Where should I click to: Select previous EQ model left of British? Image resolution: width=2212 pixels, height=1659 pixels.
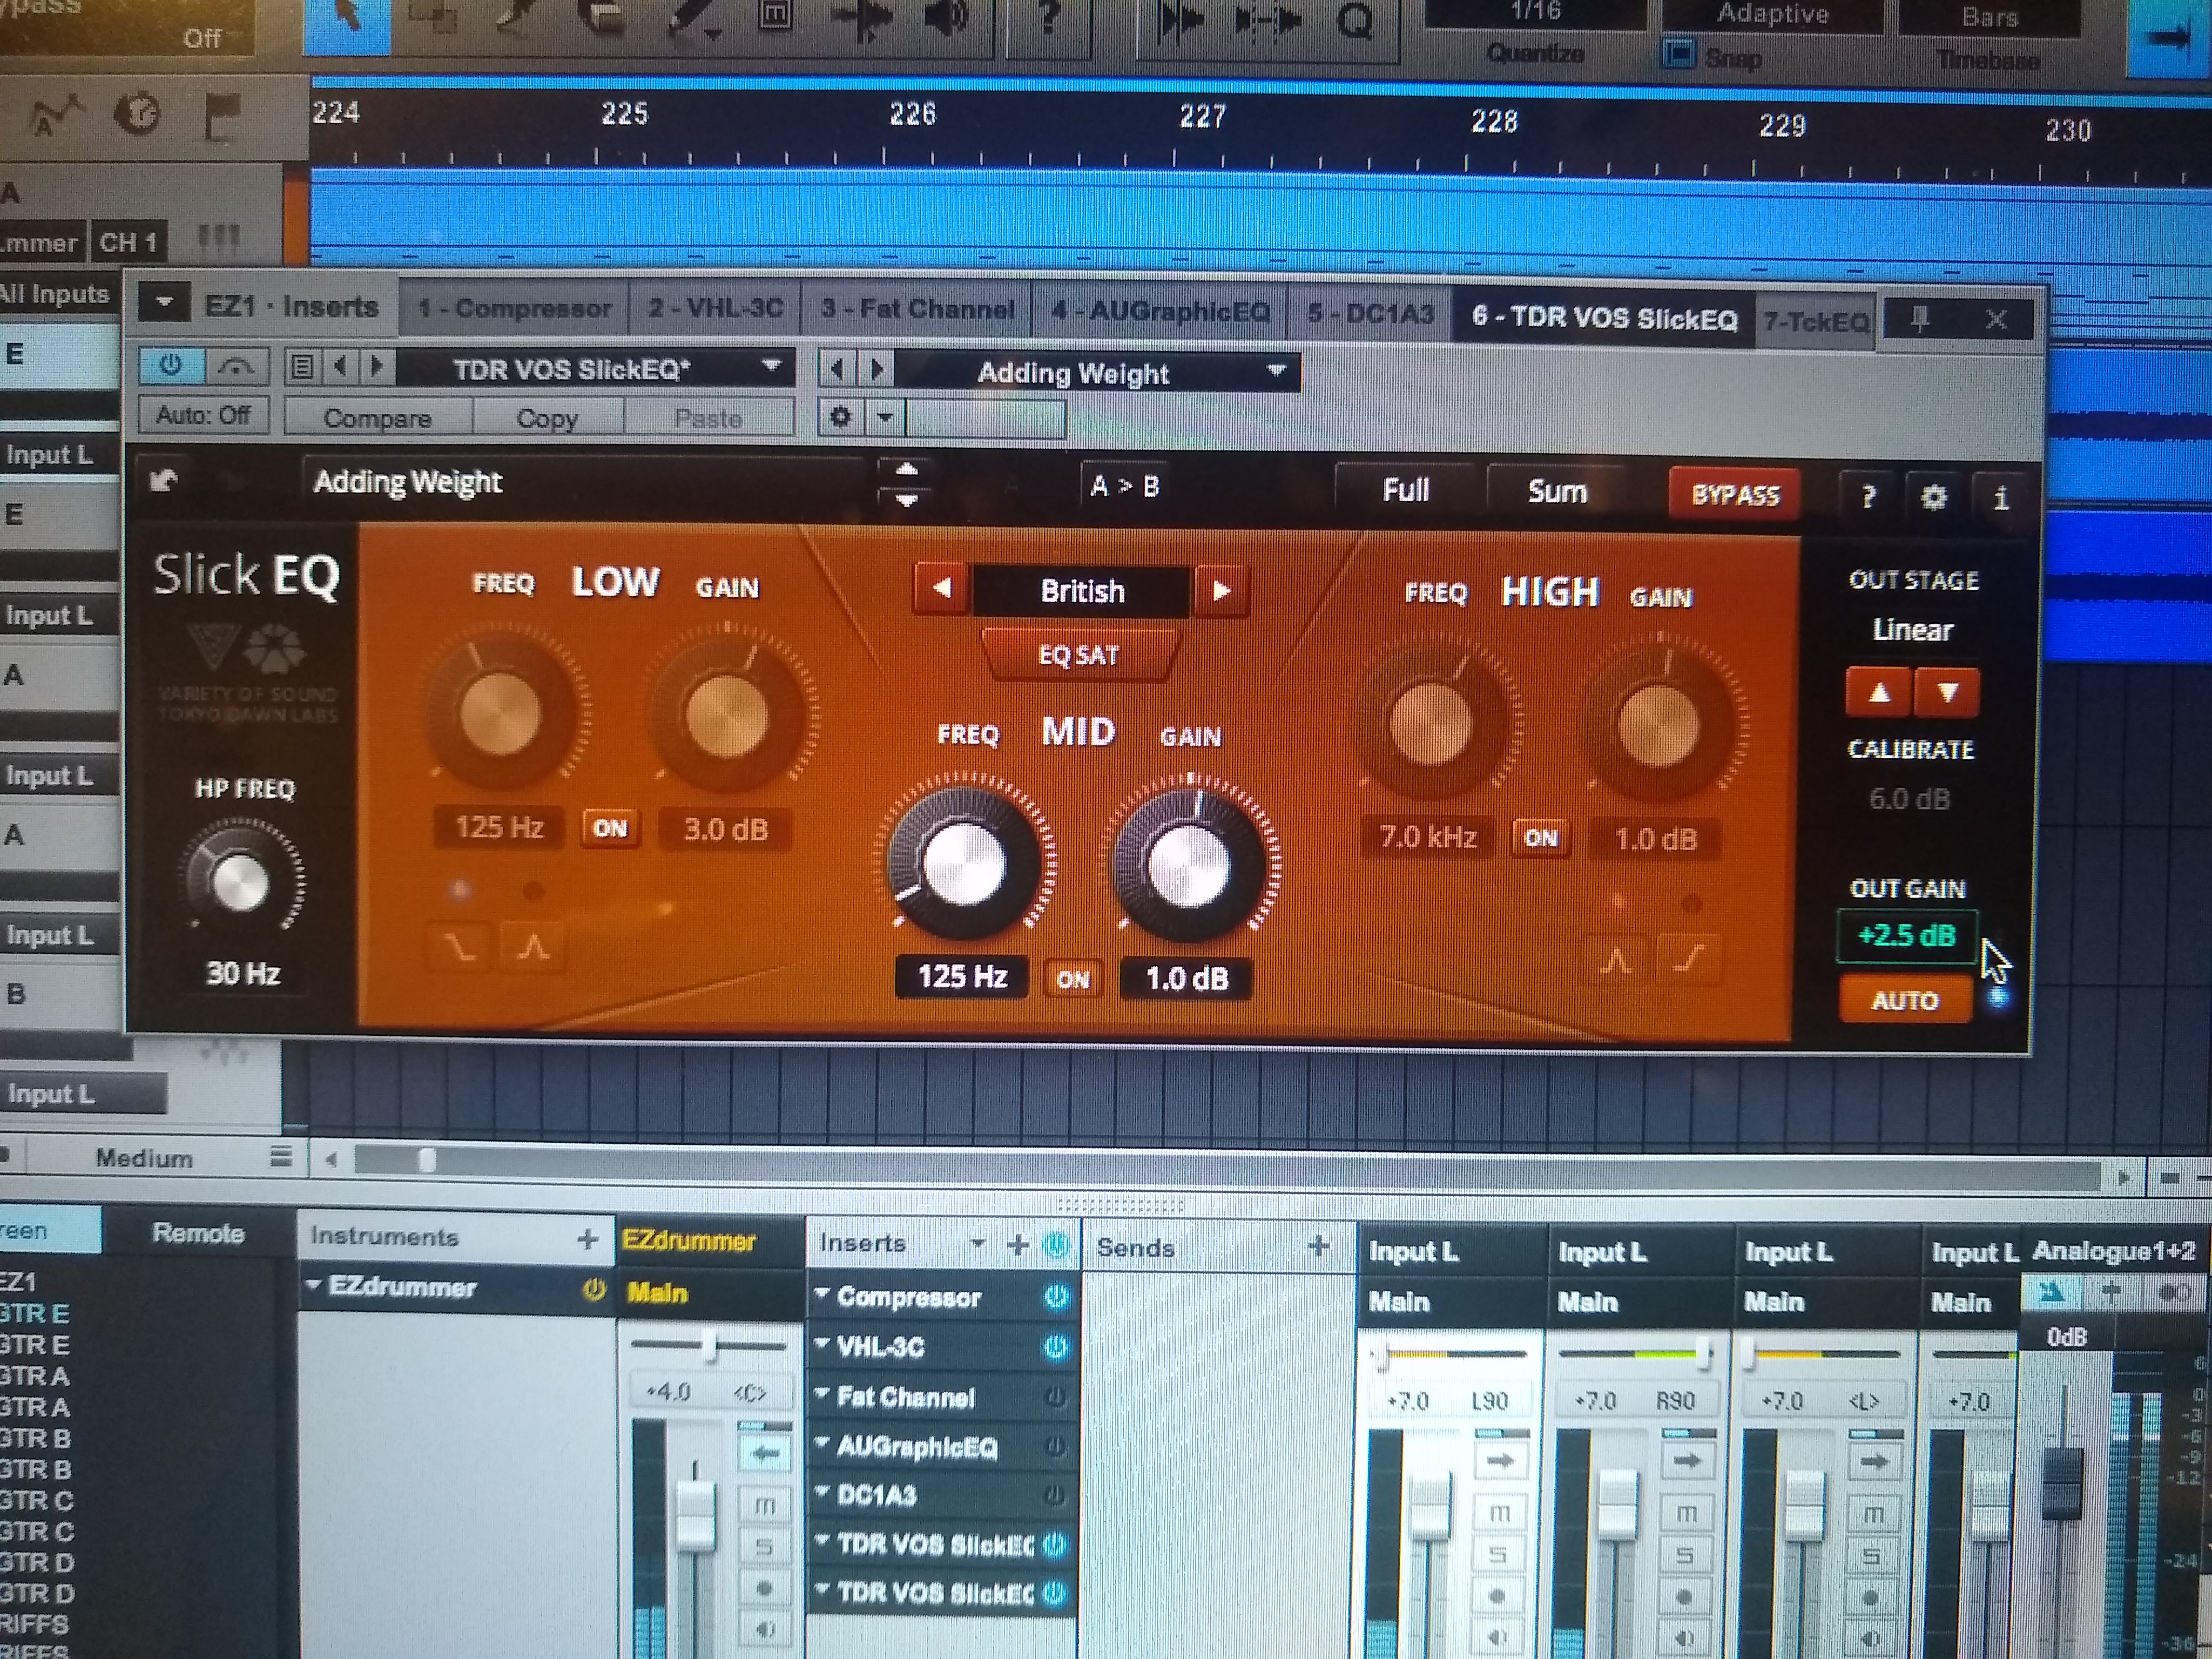coord(941,589)
